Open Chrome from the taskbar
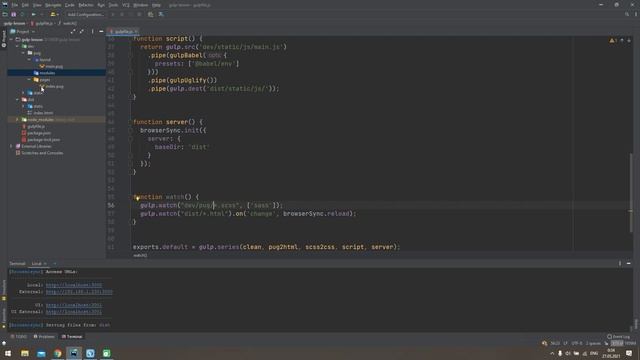 pos(58,353)
